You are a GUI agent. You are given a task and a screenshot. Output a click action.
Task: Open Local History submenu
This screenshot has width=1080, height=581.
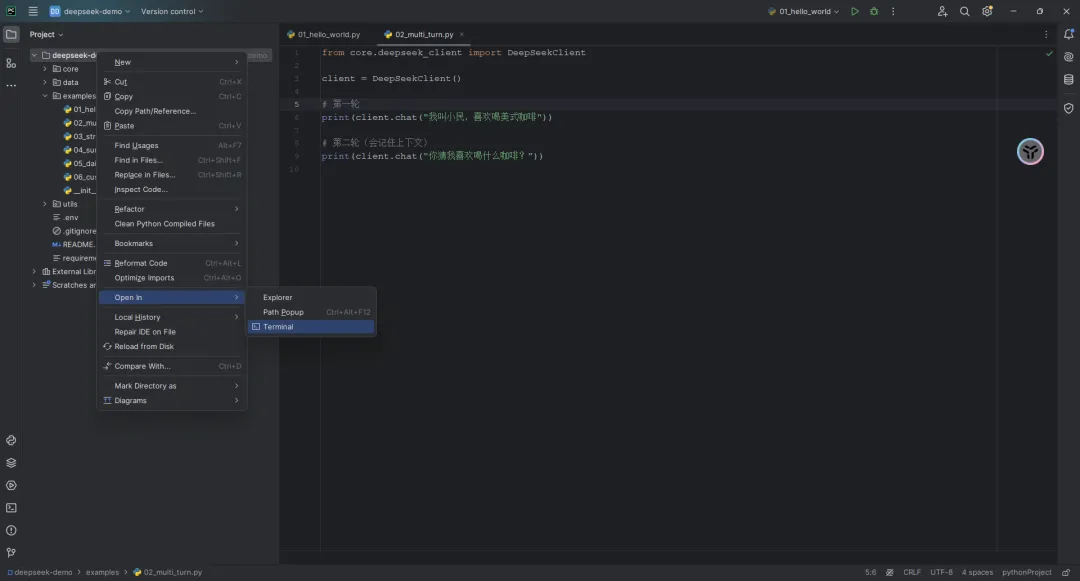(172, 317)
